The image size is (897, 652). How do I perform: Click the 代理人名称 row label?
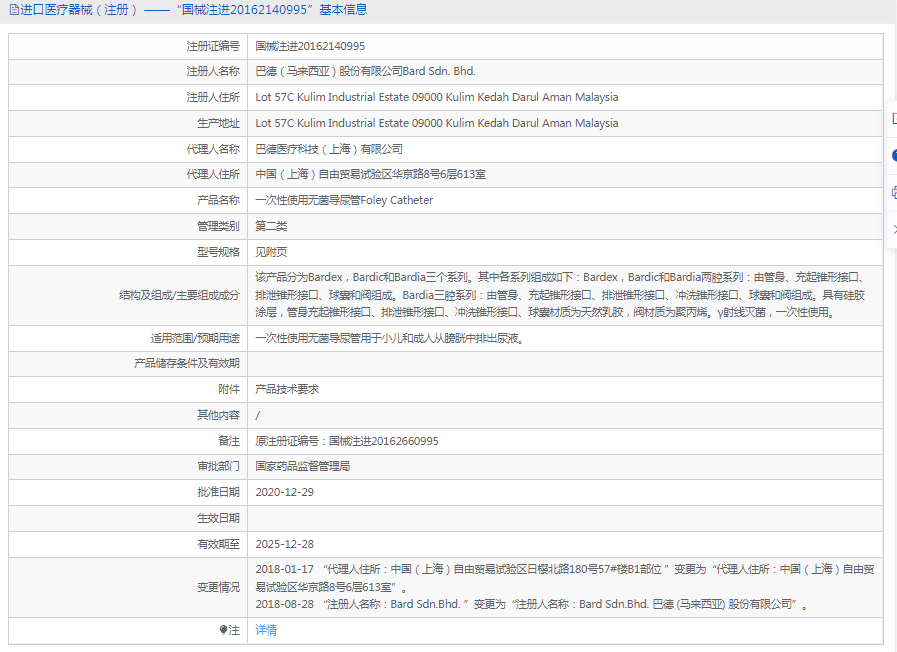213,149
